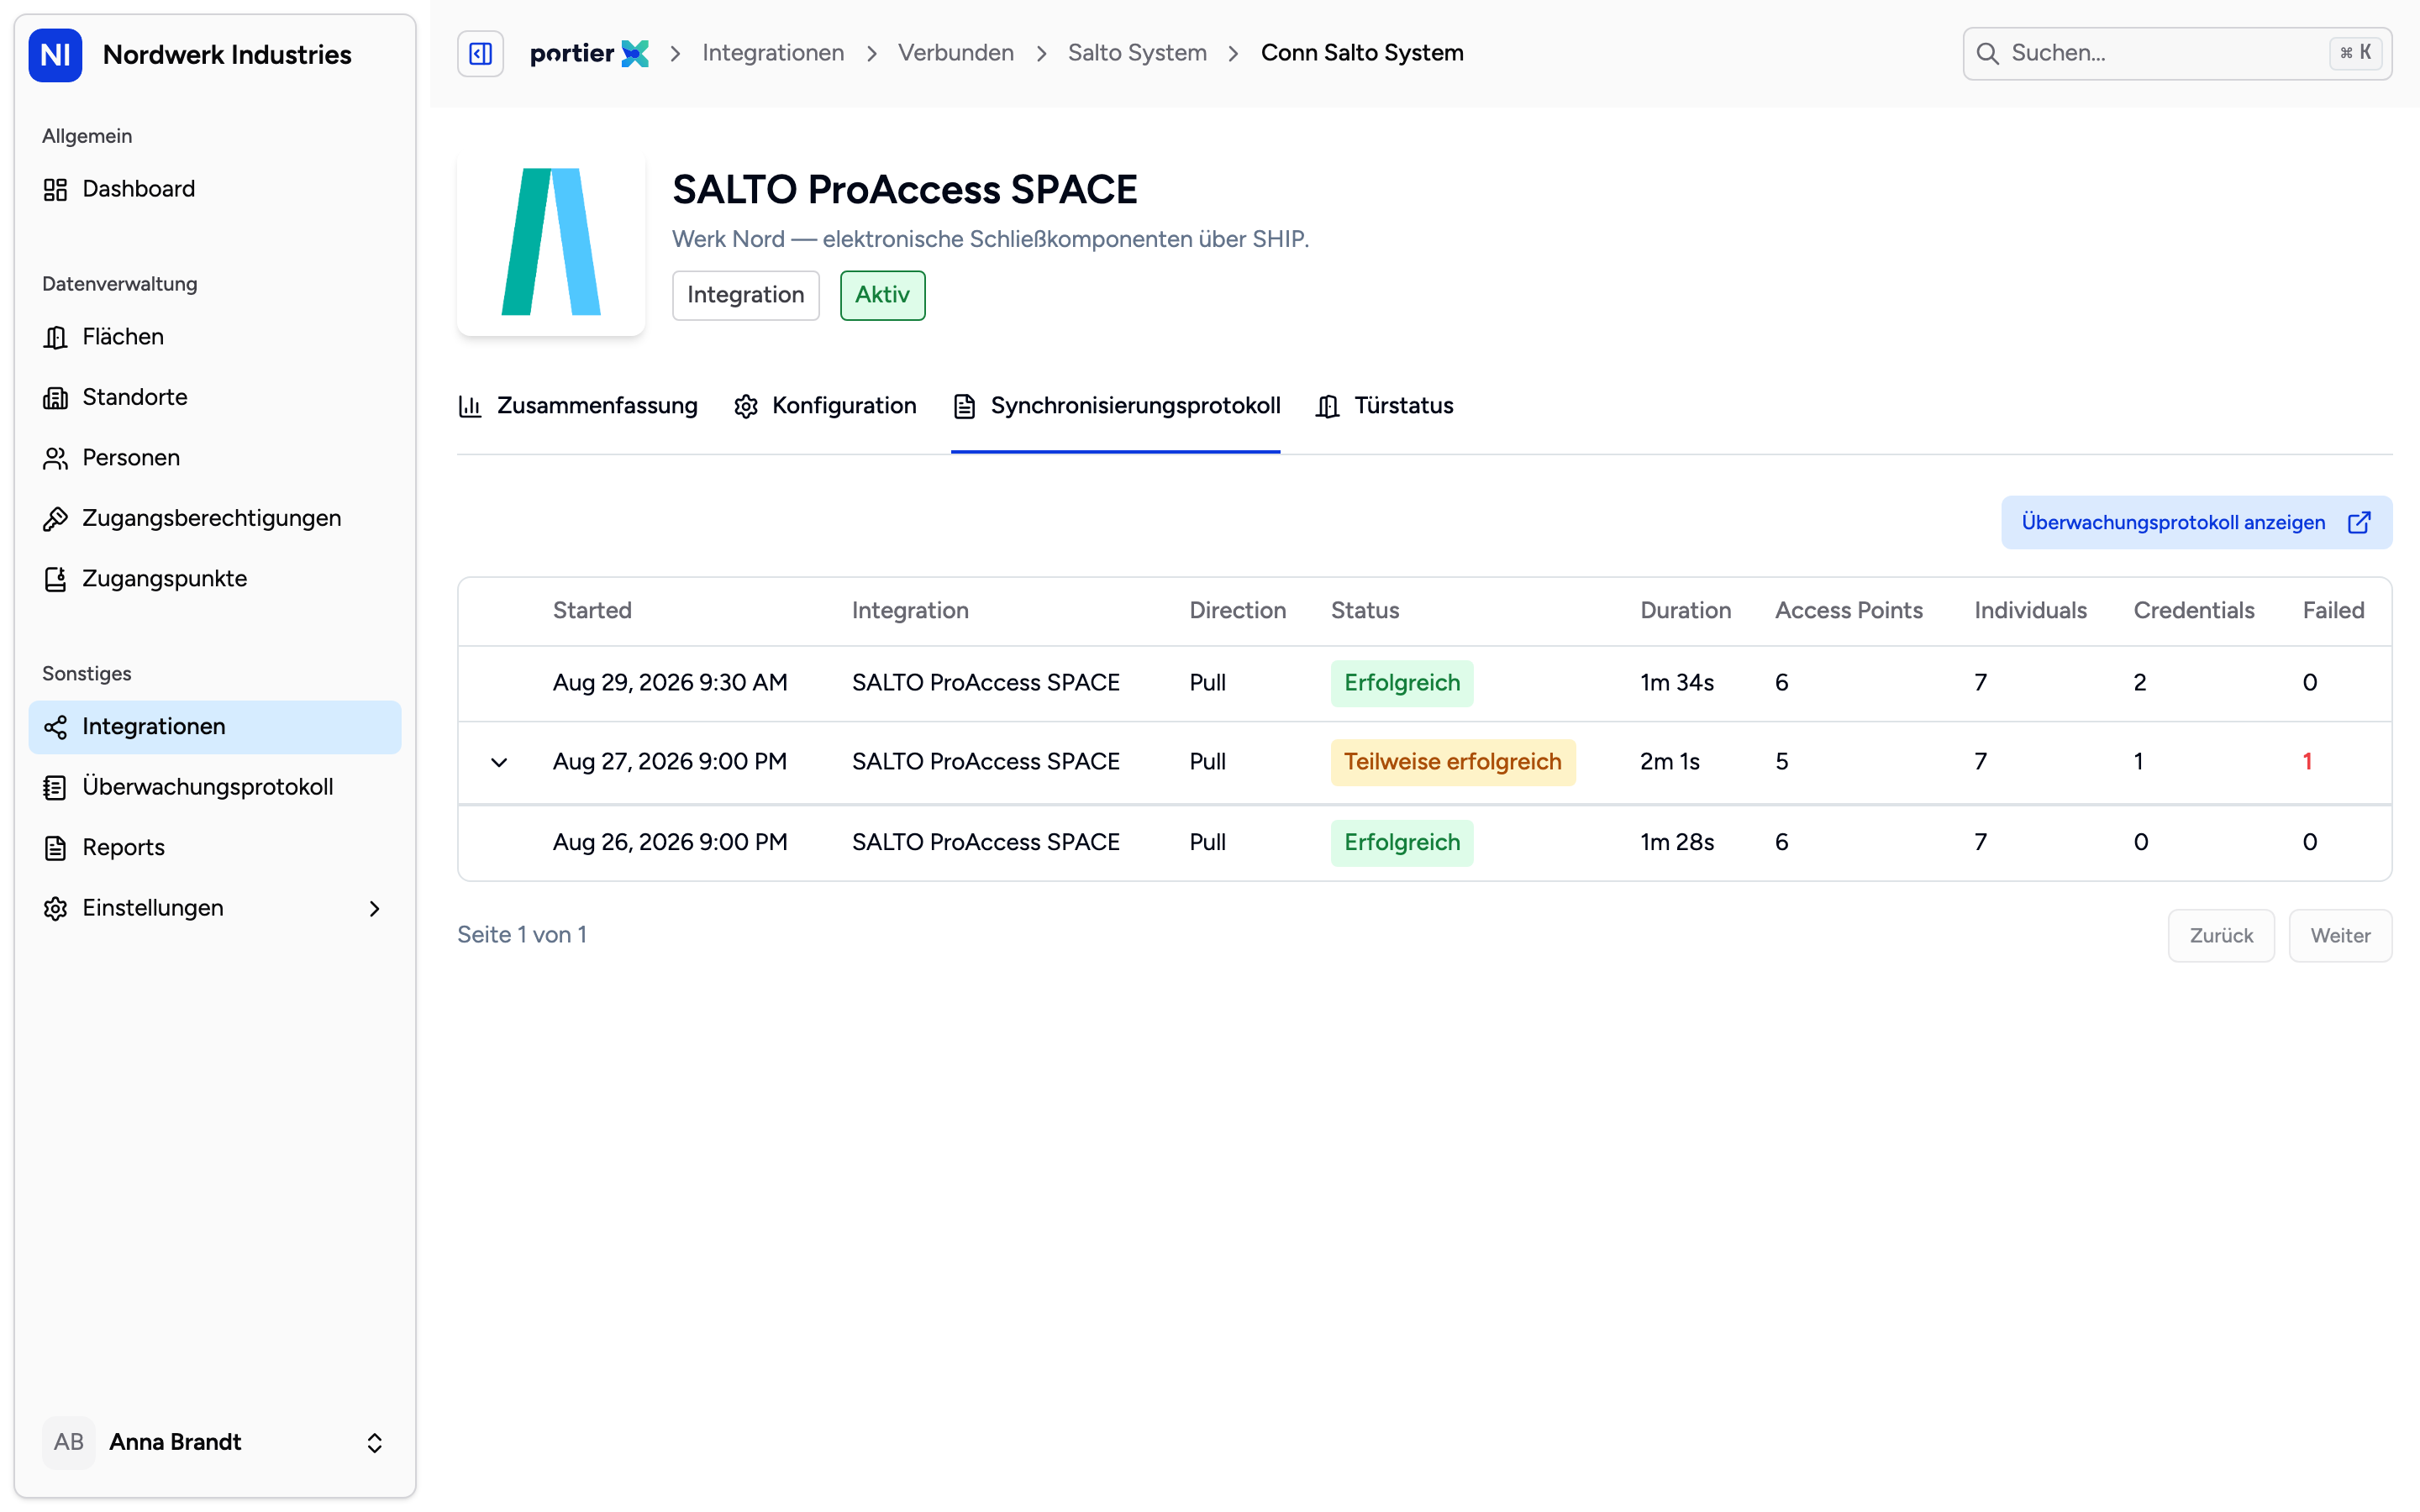Click the red failed count 1
This screenshot has width=2420, height=1512.
[2307, 762]
